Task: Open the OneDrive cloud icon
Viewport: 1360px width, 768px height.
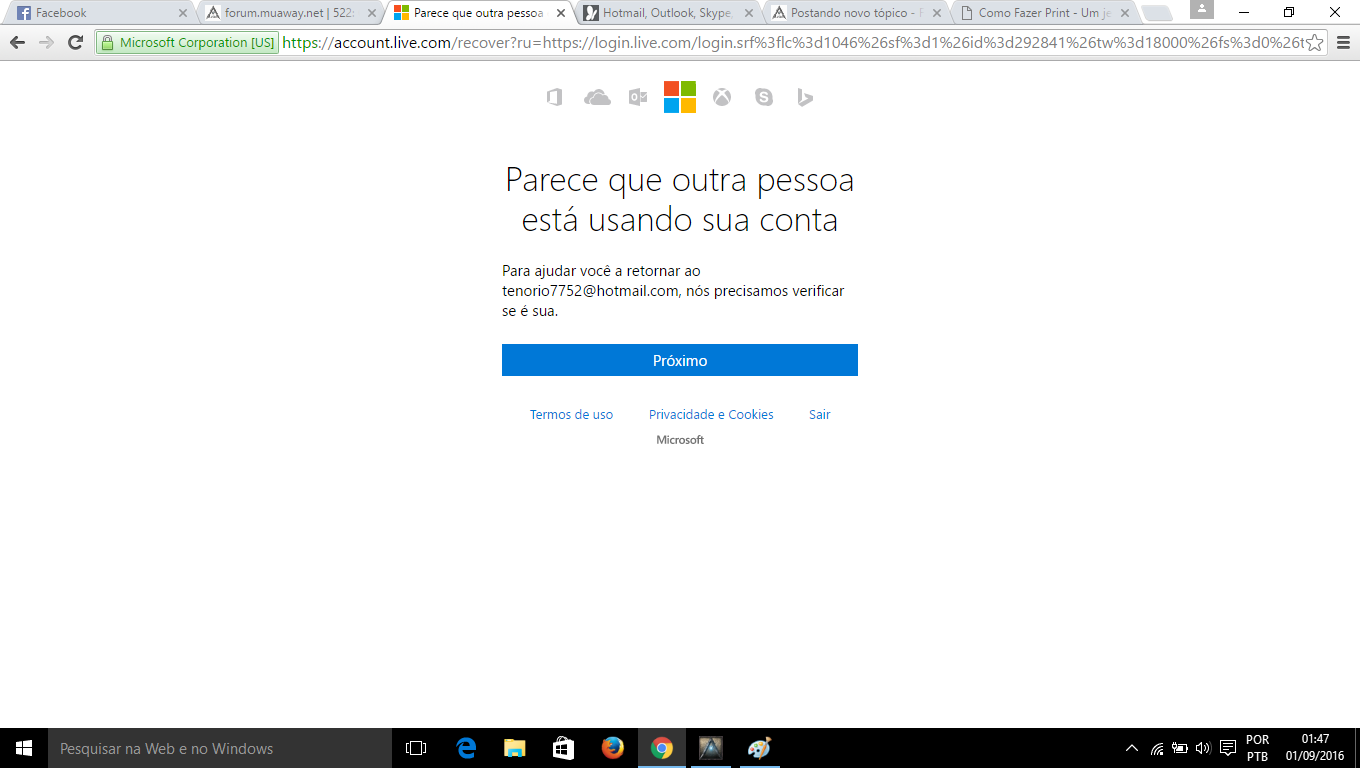Action: click(x=597, y=97)
